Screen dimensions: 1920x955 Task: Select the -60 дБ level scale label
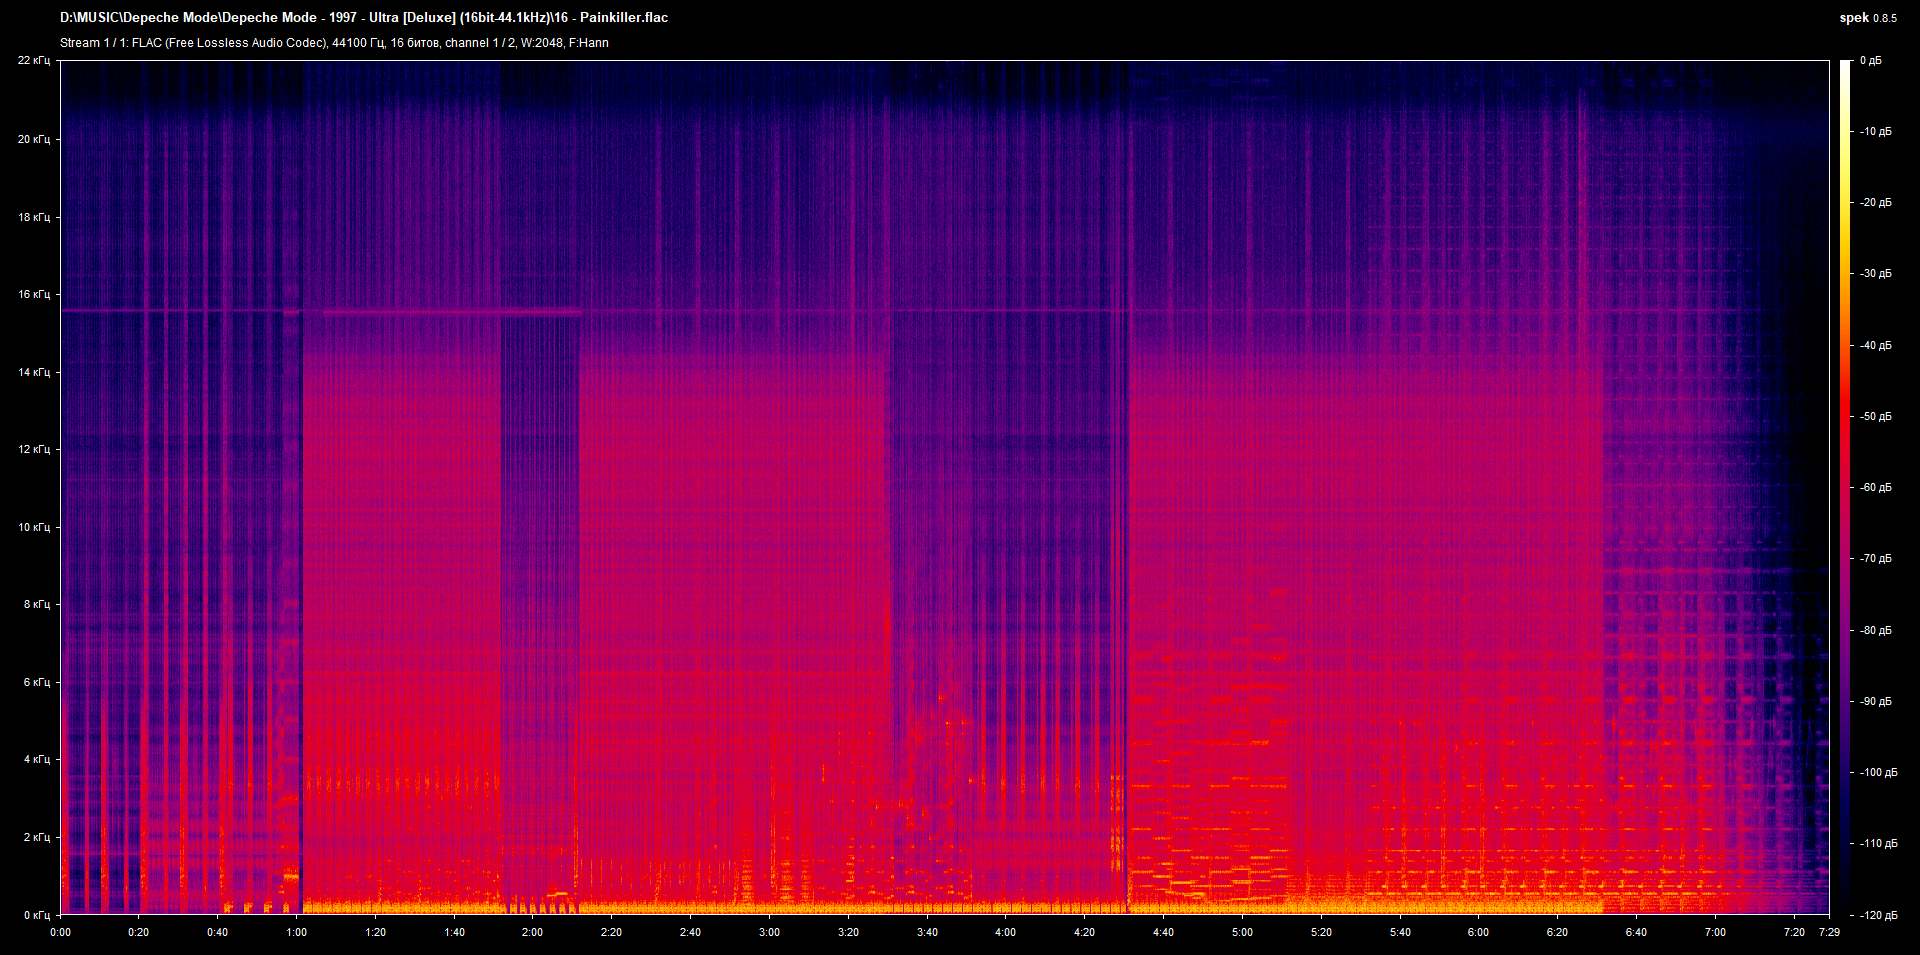1876,488
